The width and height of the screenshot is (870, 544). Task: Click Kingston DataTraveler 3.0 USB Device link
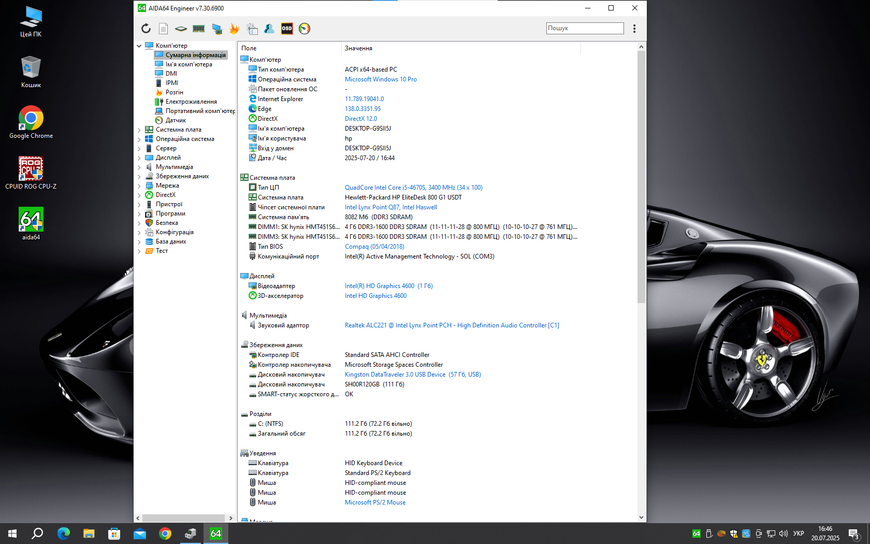412,375
